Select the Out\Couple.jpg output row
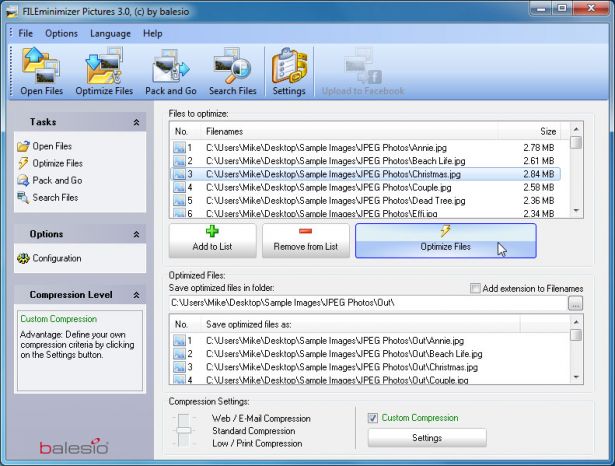615x466 pixels. (x=371, y=380)
